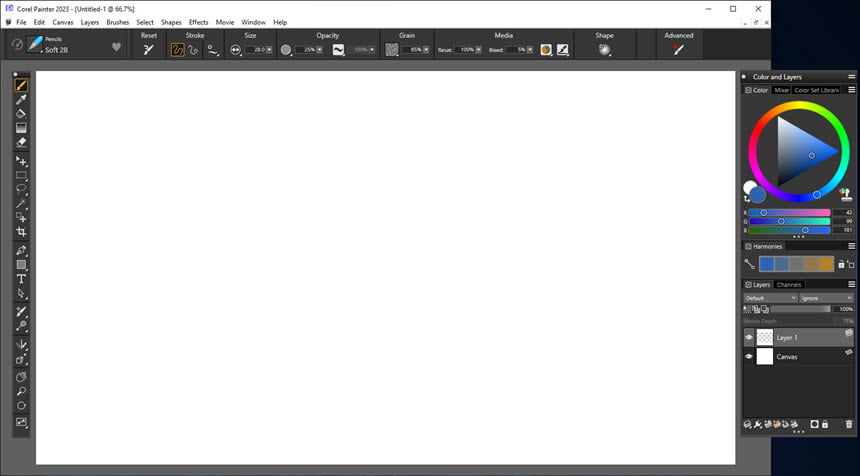The height and width of the screenshot is (476, 860).
Task: Open the Grain 65% dropdown
Action: (426, 49)
